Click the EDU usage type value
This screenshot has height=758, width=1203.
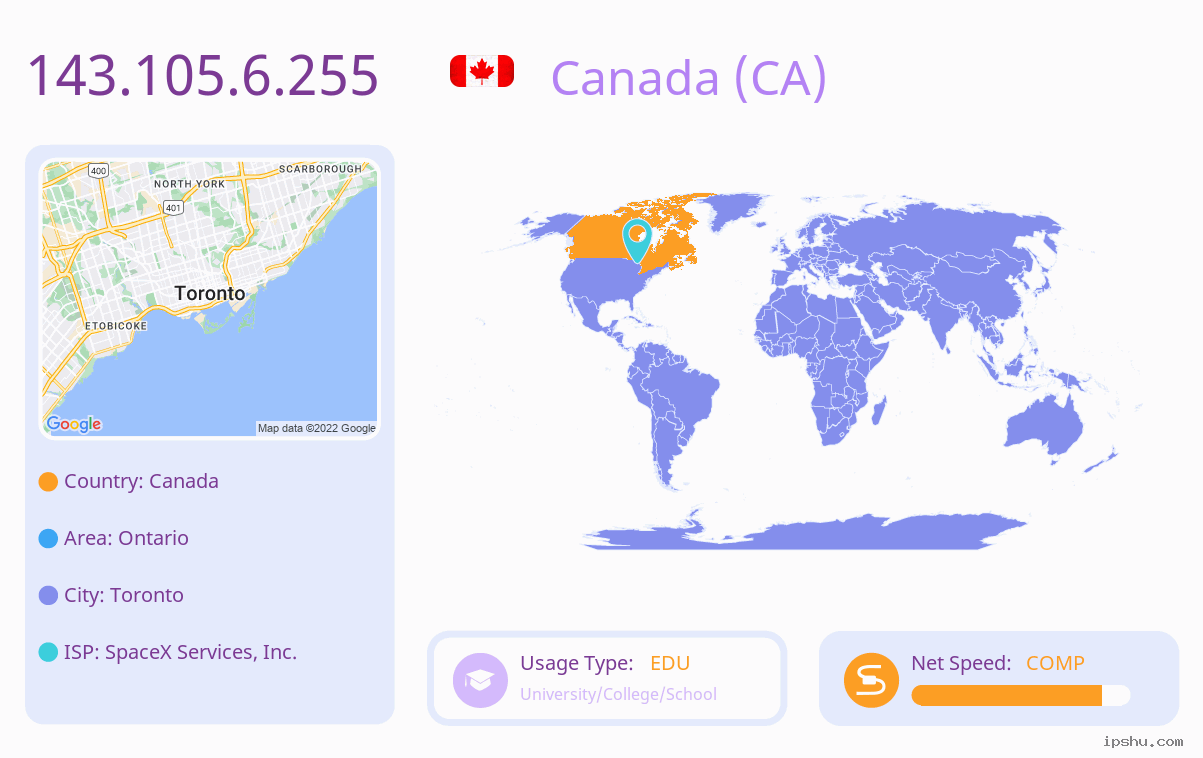(x=670, y=663)
